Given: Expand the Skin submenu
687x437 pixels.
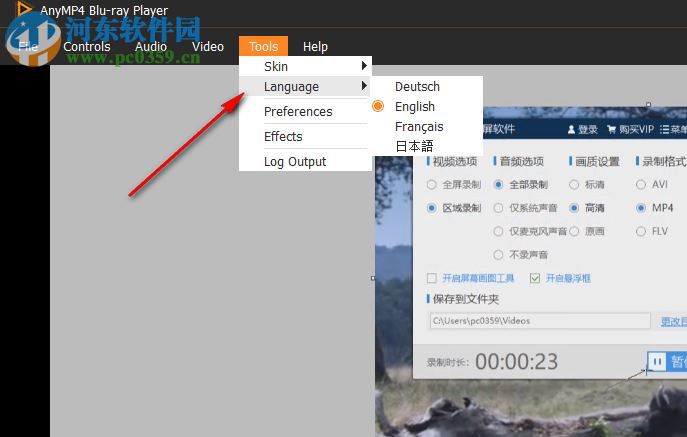Looking at the screenshot, I should 305,66.
